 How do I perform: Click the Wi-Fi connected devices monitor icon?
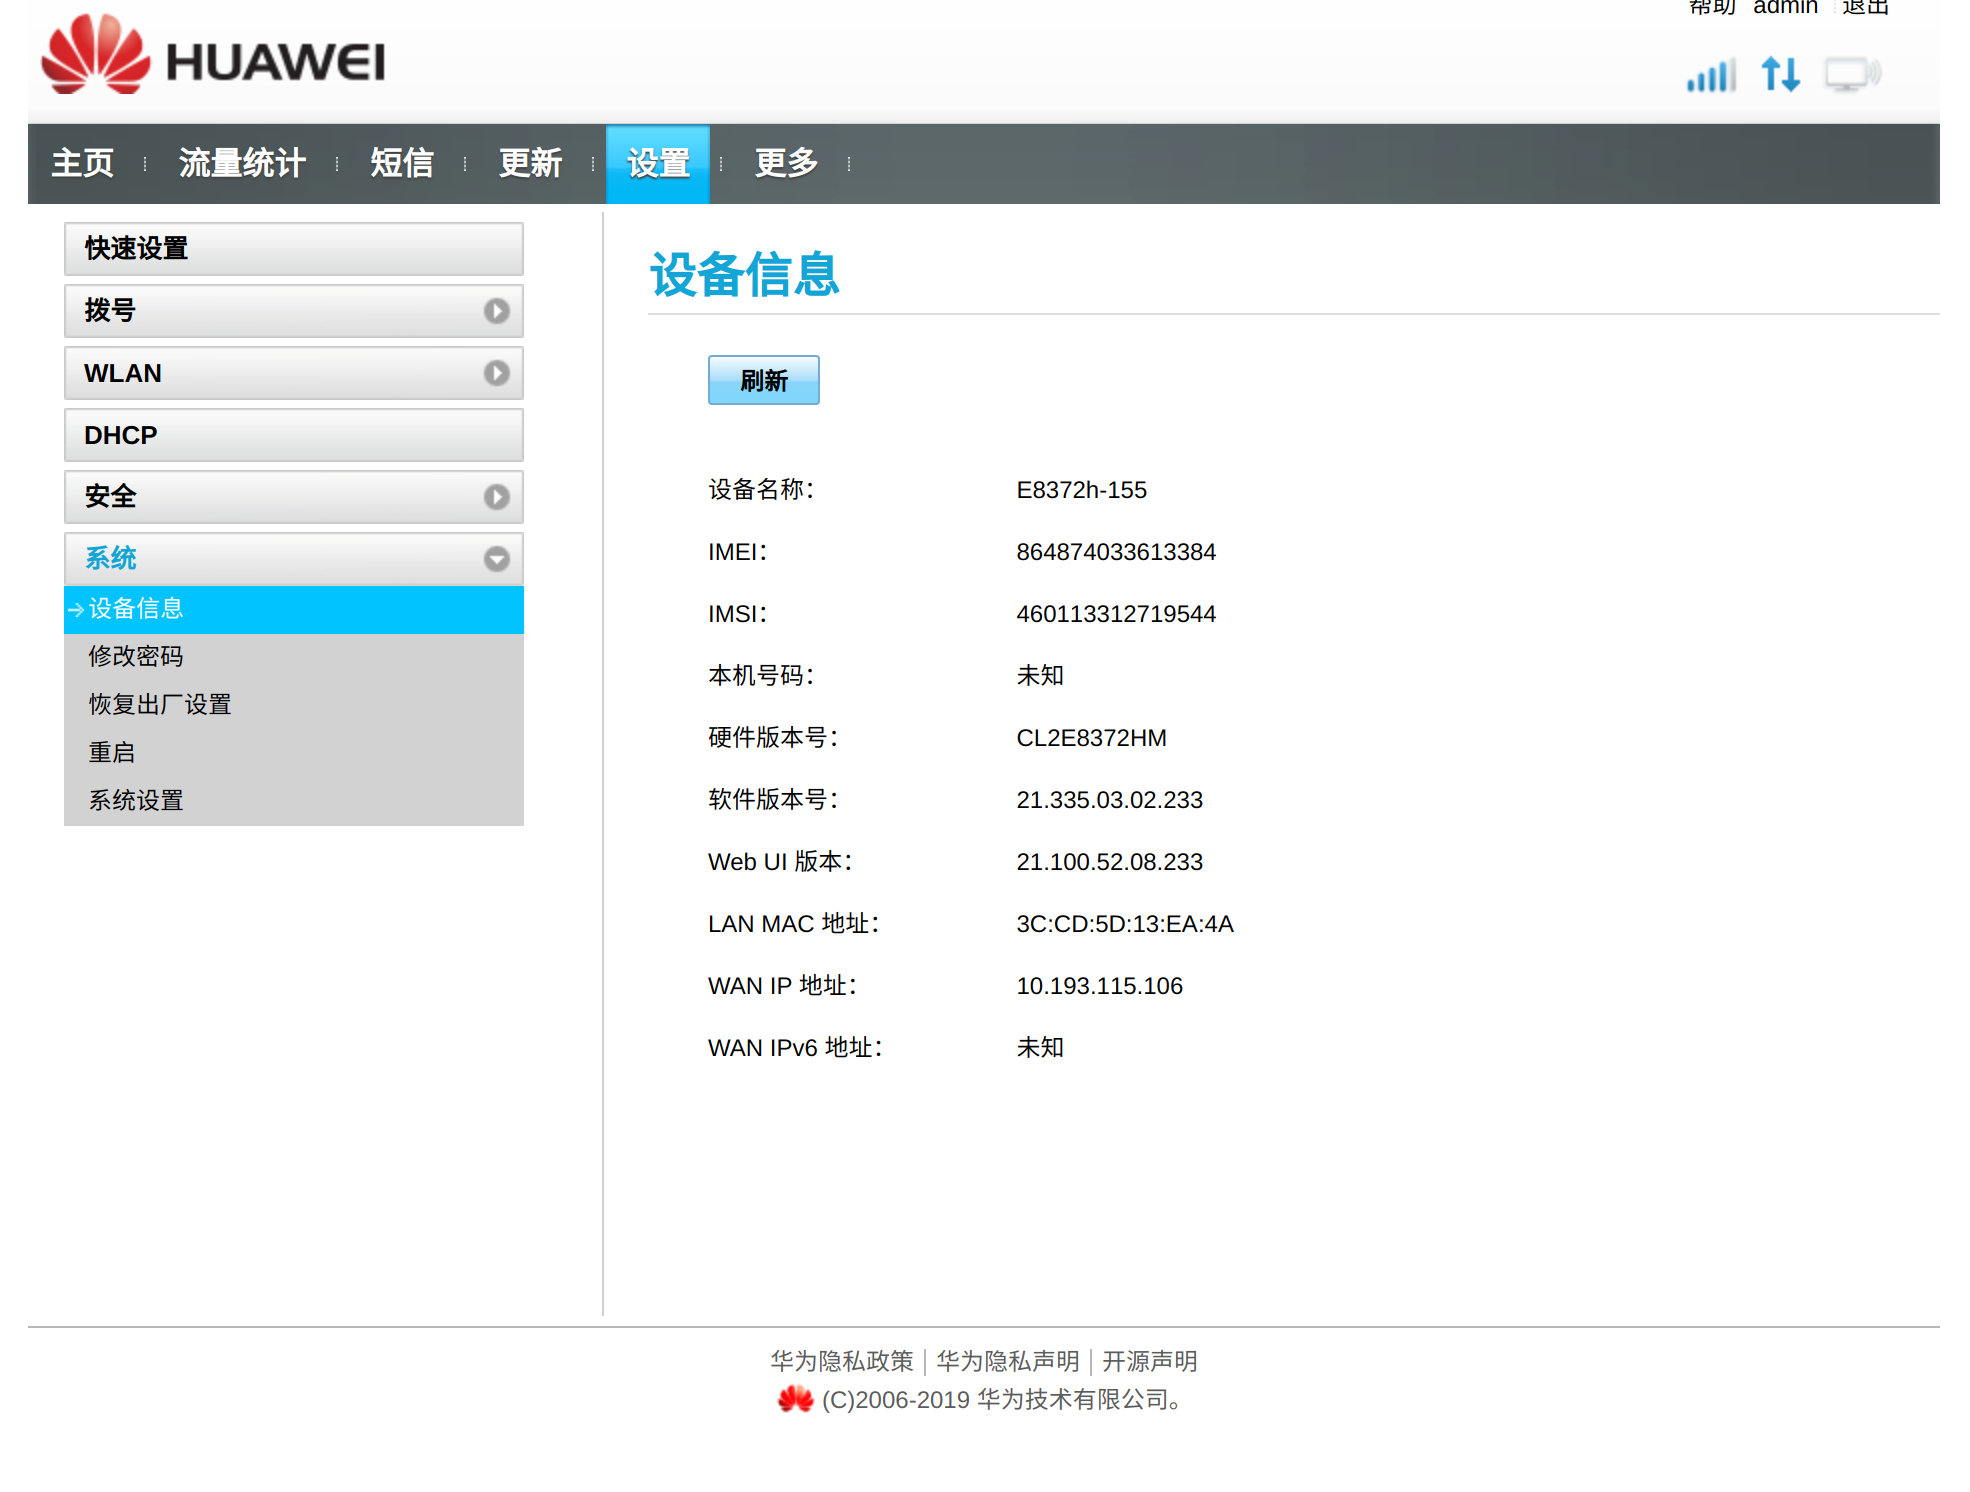point(1851,75)
